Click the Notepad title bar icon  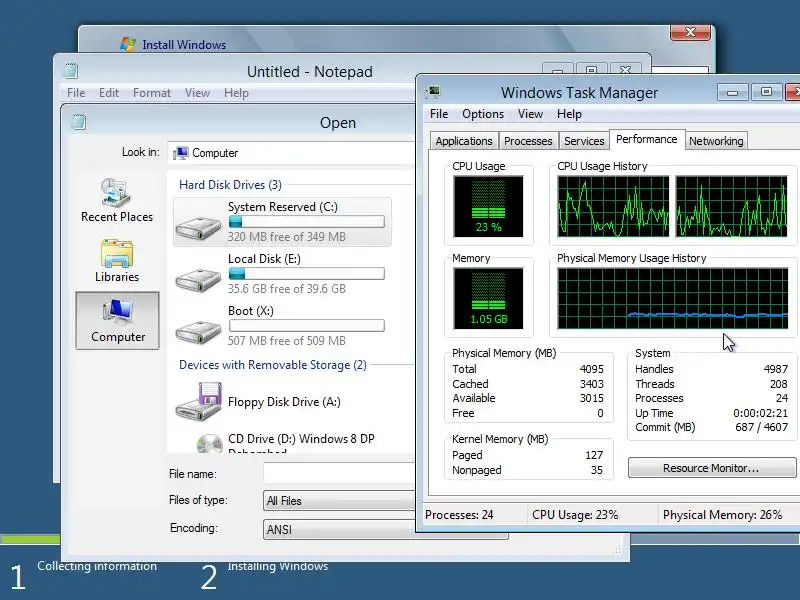(x=71, y=71)
